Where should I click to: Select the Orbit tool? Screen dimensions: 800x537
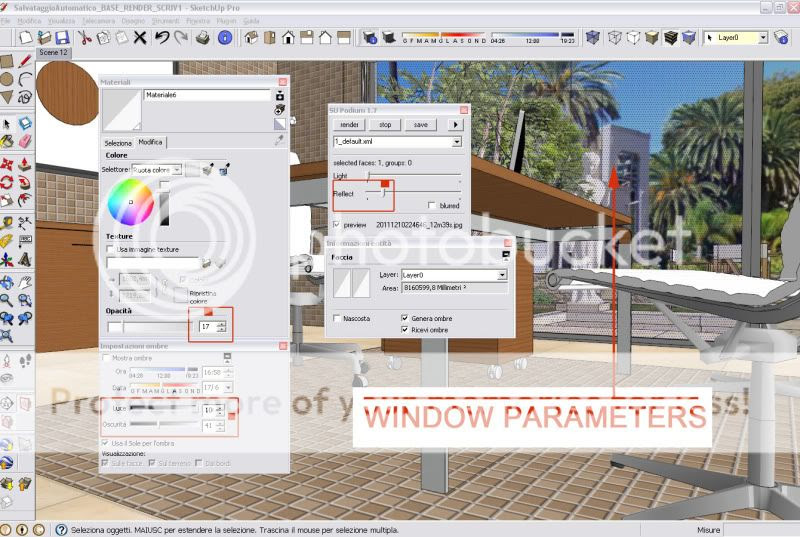pyautogui.click(x=7, y=282)
